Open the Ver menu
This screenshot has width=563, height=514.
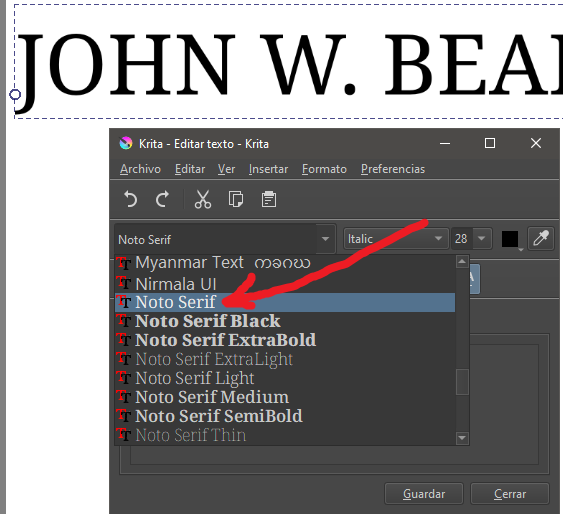click(226, 169)
